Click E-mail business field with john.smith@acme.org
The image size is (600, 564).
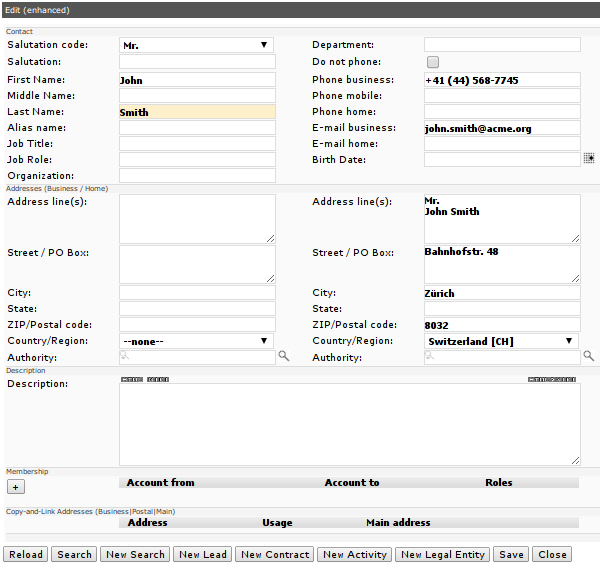[502, 128]
